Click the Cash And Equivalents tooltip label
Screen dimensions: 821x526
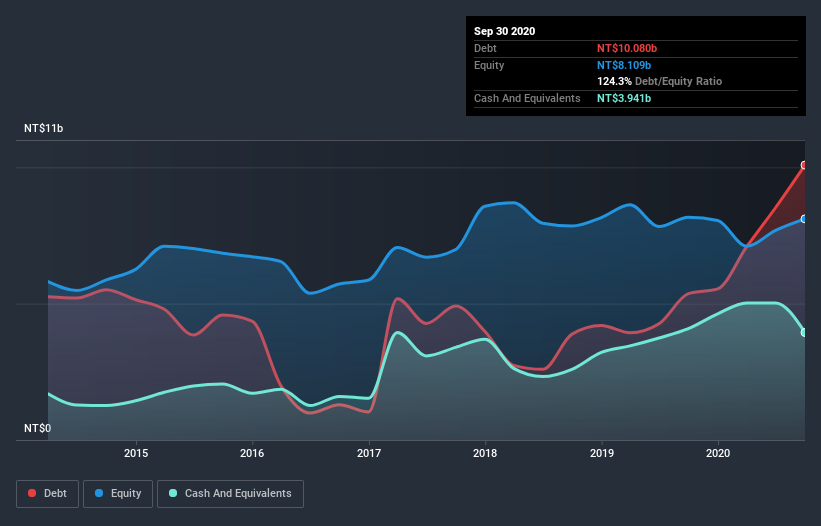(x=527, y=98)
